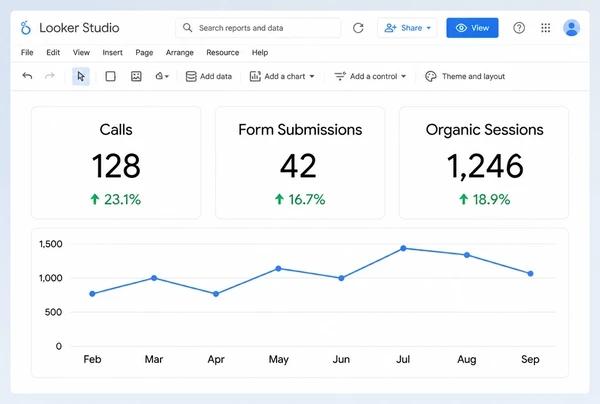Click the Sep axis label

(x=530, y=359)
